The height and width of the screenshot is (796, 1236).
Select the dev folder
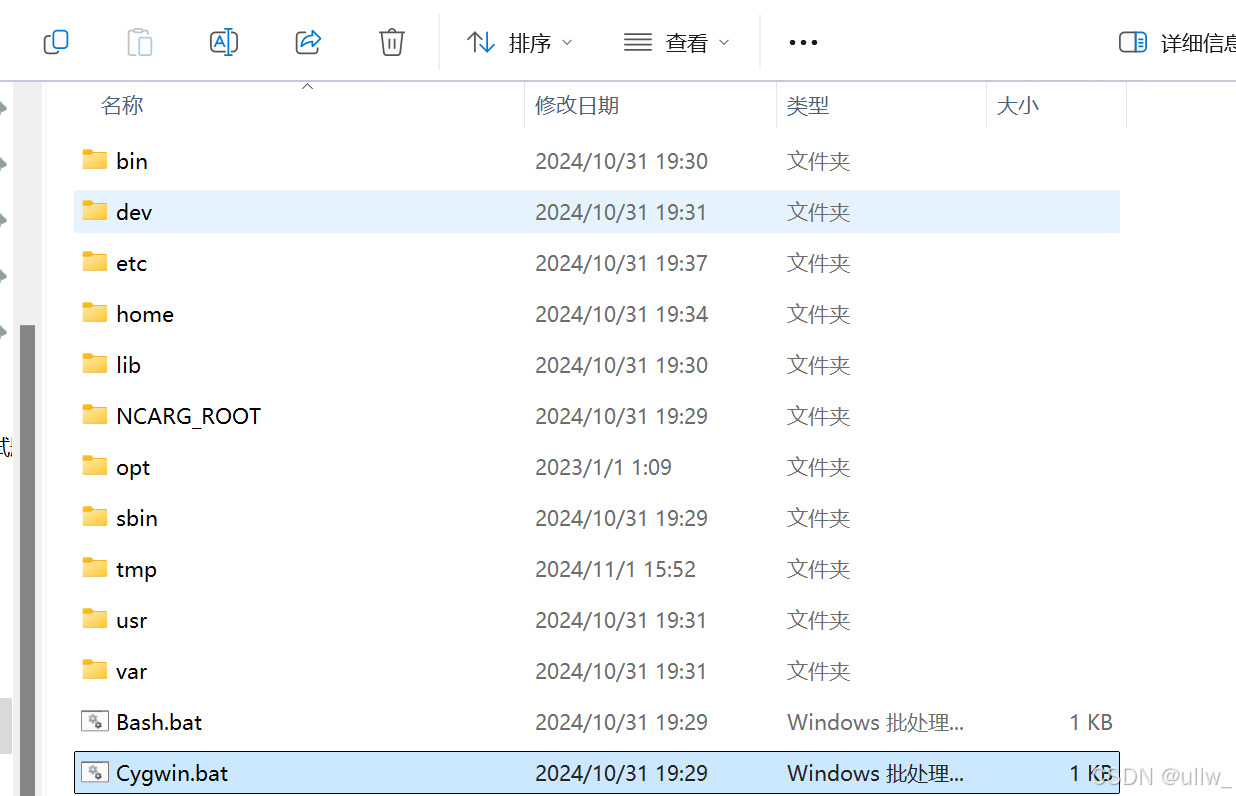click(133, 212)
